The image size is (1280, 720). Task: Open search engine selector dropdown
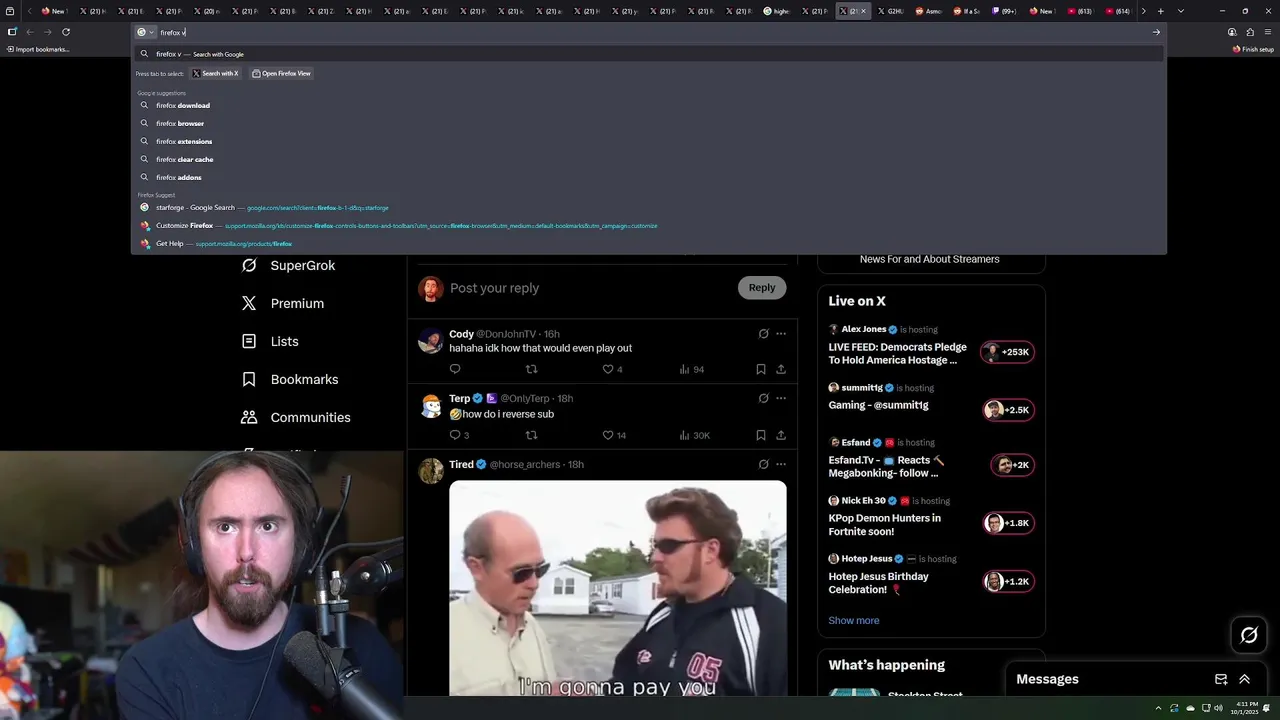pos(146,32)
